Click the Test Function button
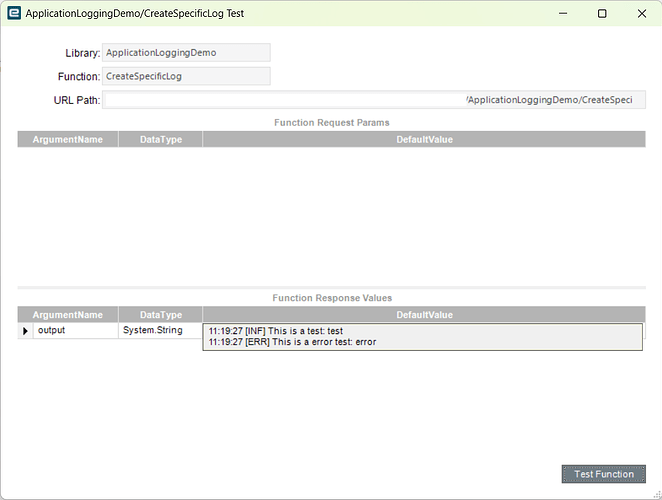The height and width of the screenshot is (500, 662). [x=603, y=474]
